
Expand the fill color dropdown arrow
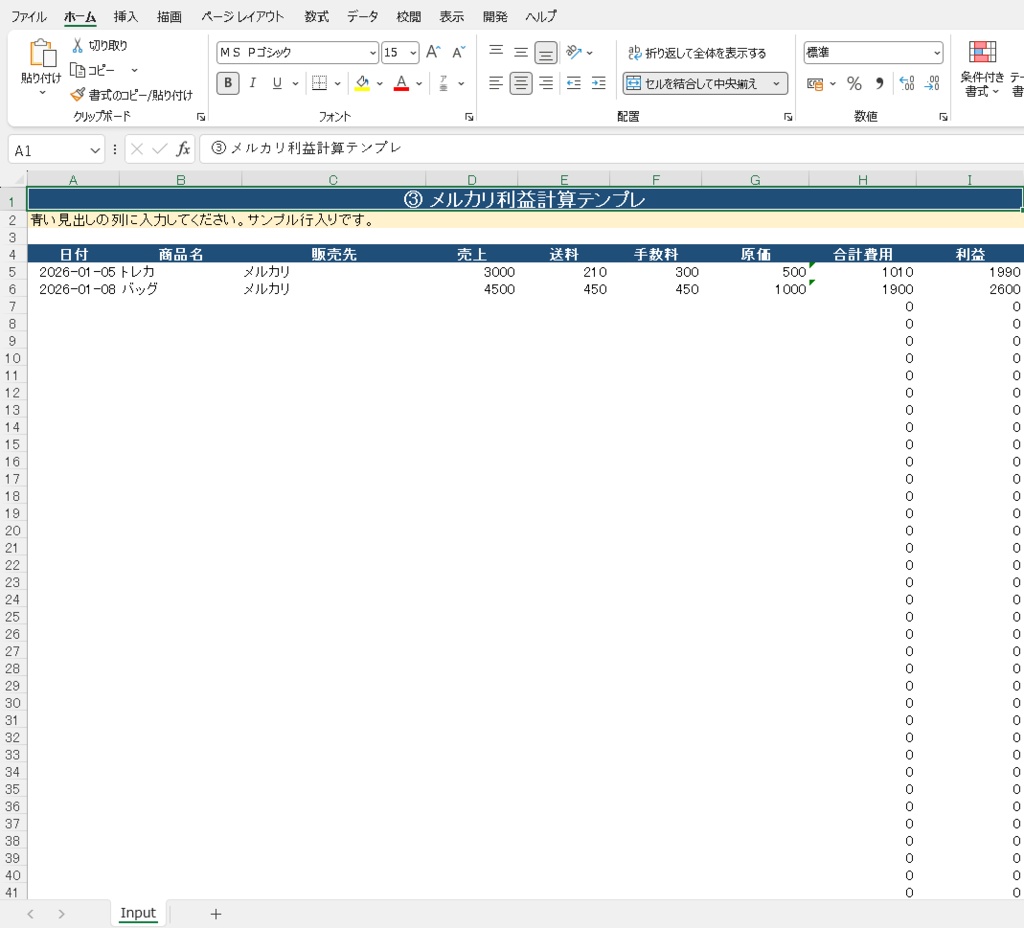click(x=379, y=83)
